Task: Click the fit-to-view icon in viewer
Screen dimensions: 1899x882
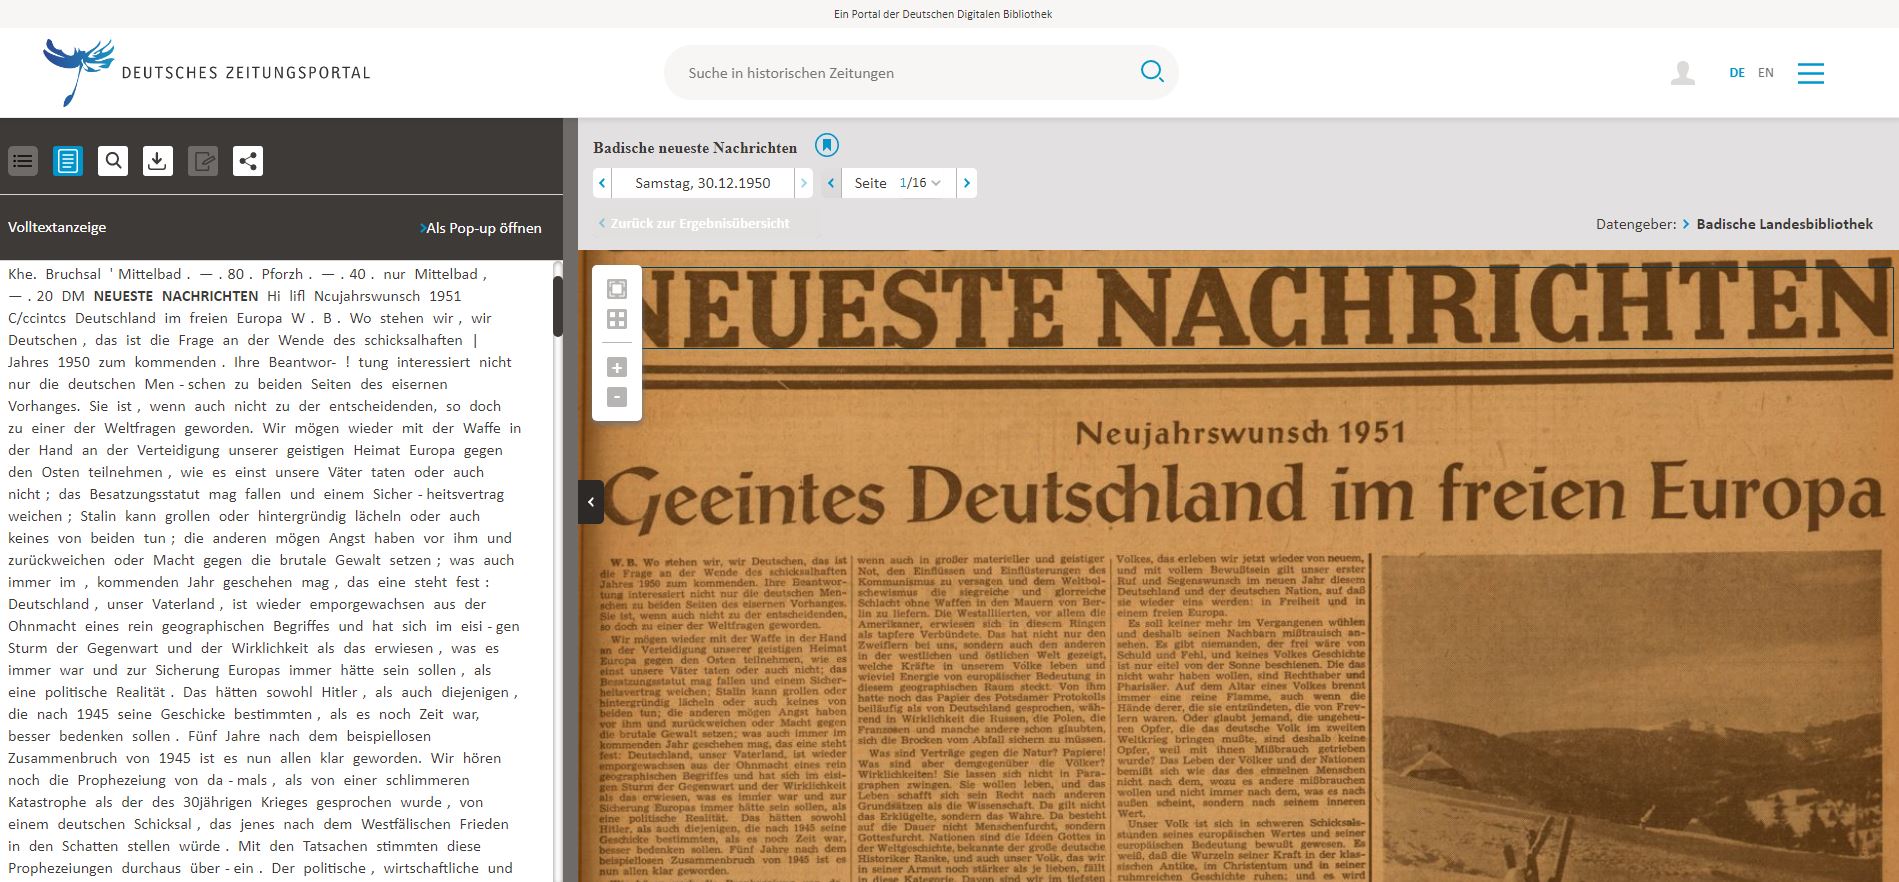Action: [617, 289]
